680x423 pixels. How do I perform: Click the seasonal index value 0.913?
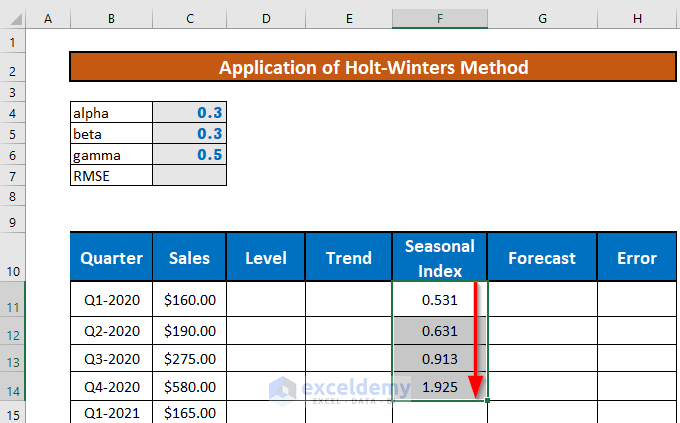[x=440, y=360]
